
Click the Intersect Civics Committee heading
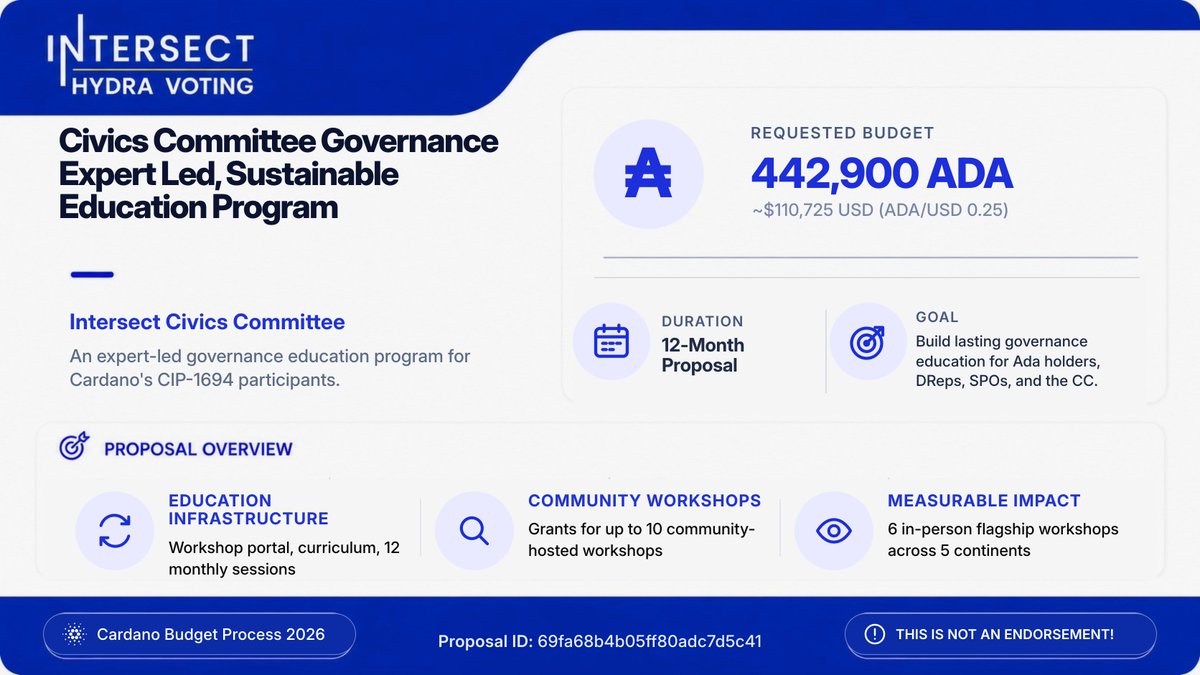click(207, 322)
